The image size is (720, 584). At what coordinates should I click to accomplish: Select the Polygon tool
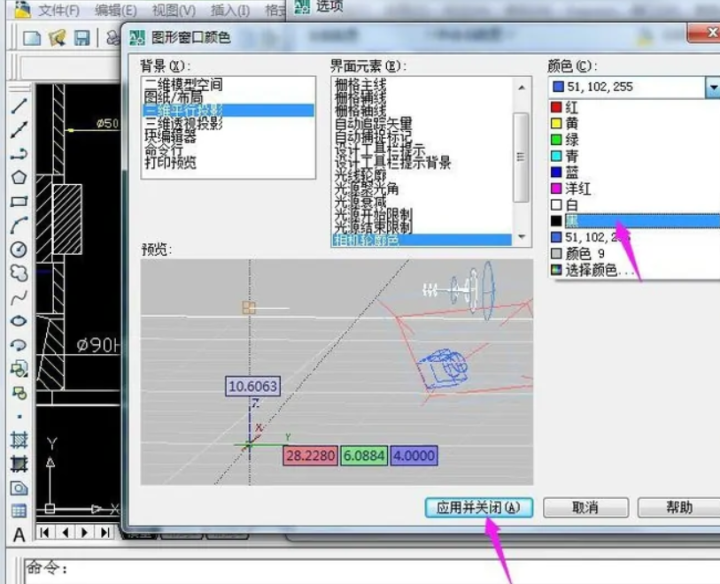19,178
